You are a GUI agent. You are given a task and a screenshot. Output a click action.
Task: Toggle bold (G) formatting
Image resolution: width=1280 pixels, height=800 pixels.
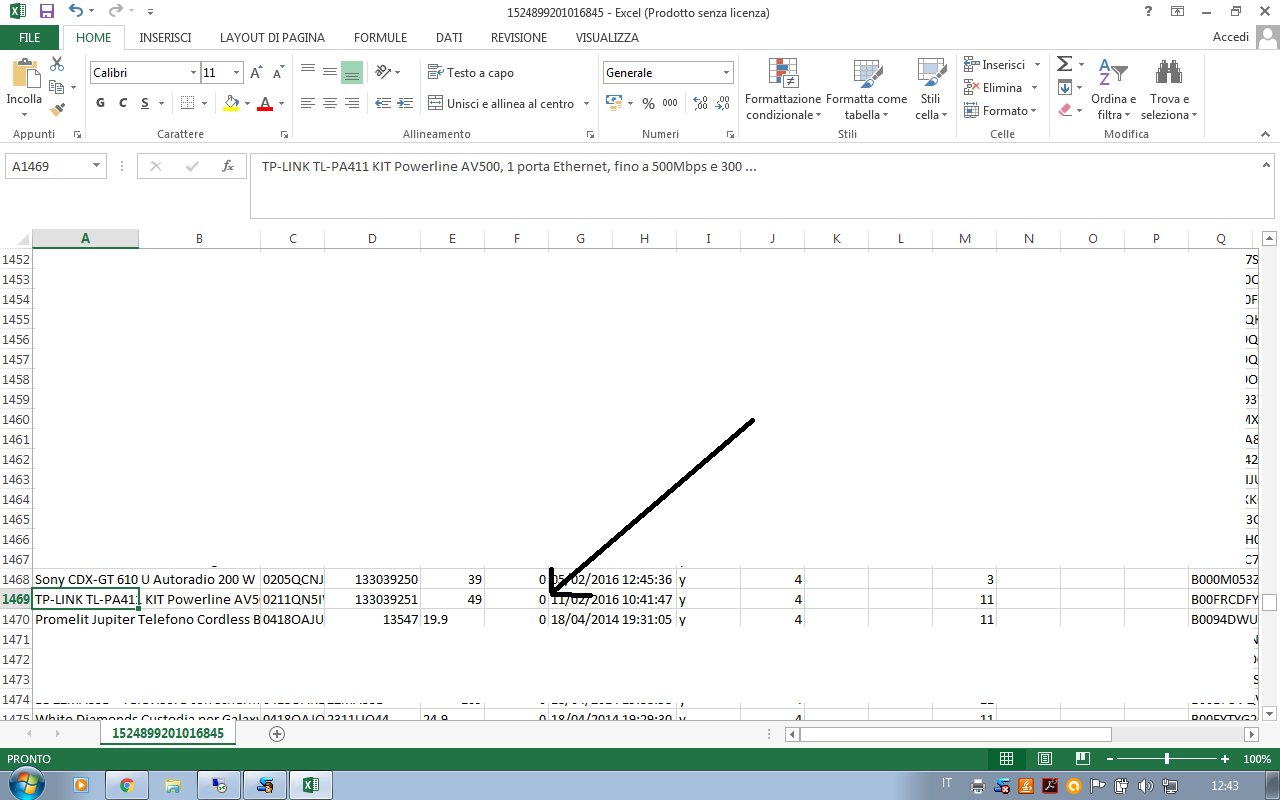(x=100, y=103)
